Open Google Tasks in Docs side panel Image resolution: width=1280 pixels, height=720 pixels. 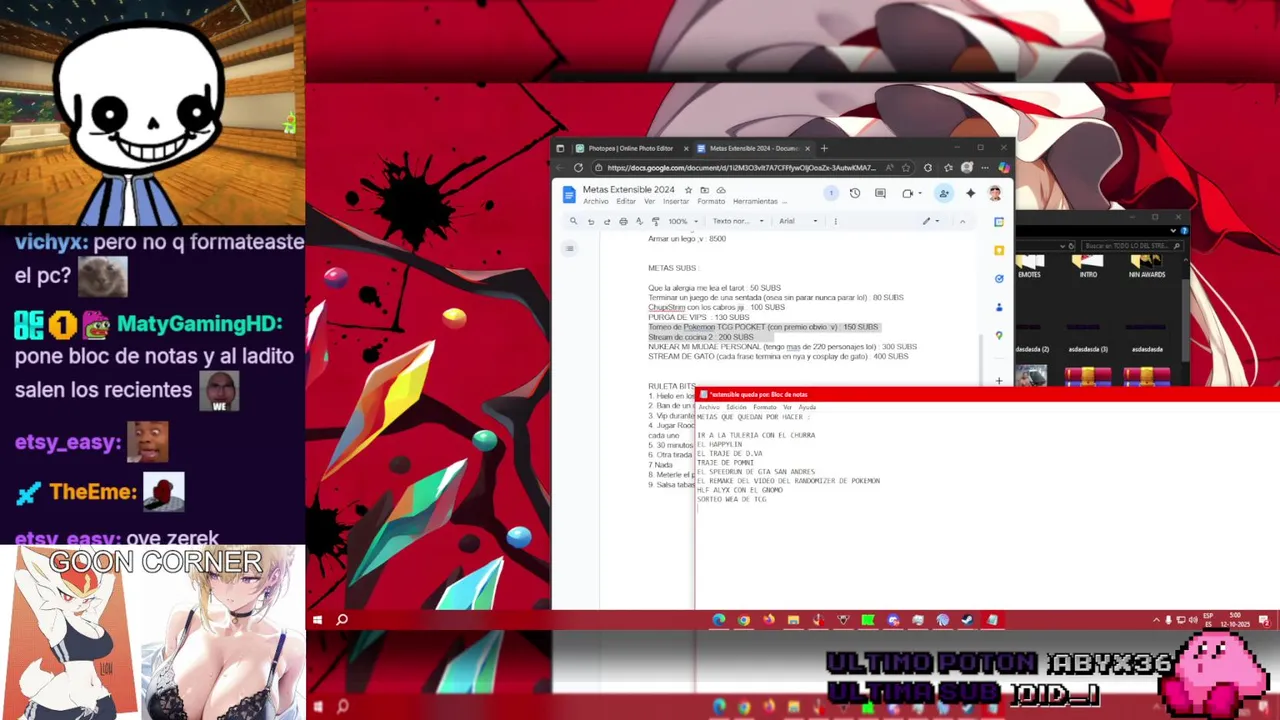(x=998, y=279)
